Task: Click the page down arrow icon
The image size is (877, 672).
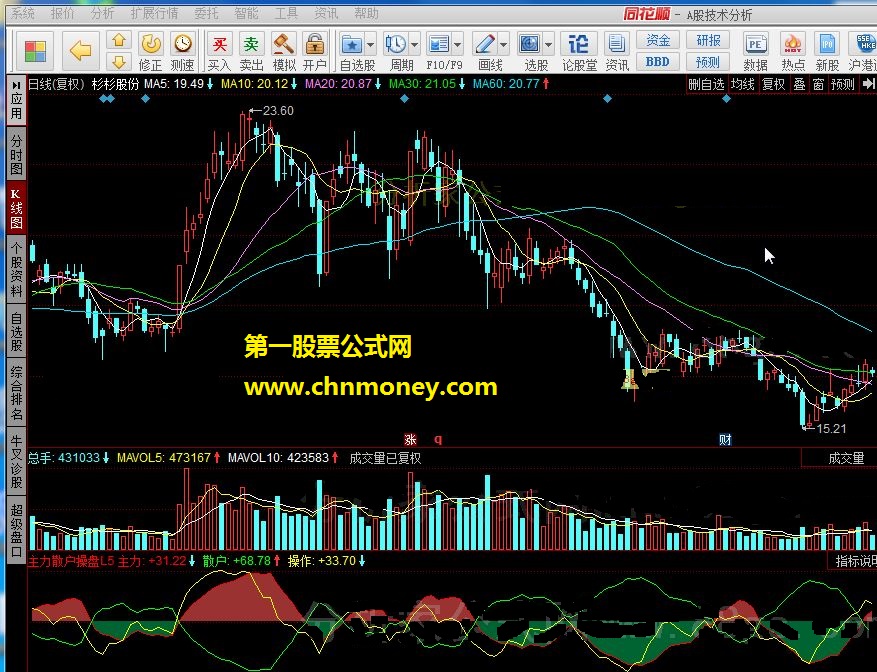Action: coord(119,62)
